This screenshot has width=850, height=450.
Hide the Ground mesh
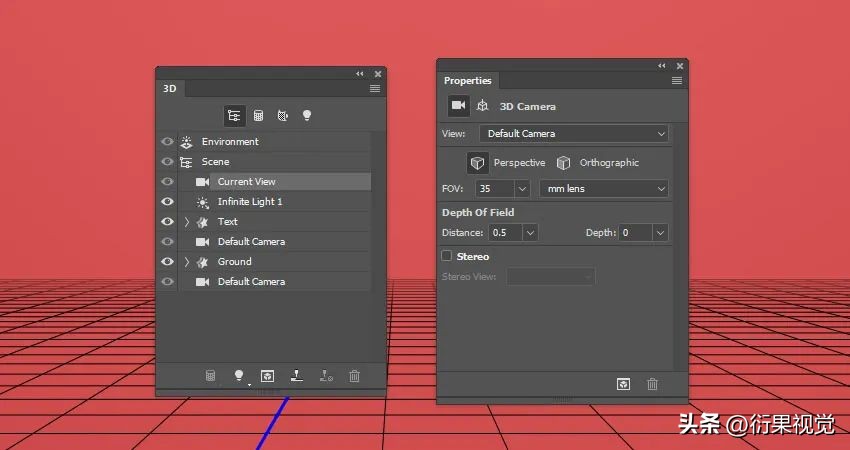[167, 261]
